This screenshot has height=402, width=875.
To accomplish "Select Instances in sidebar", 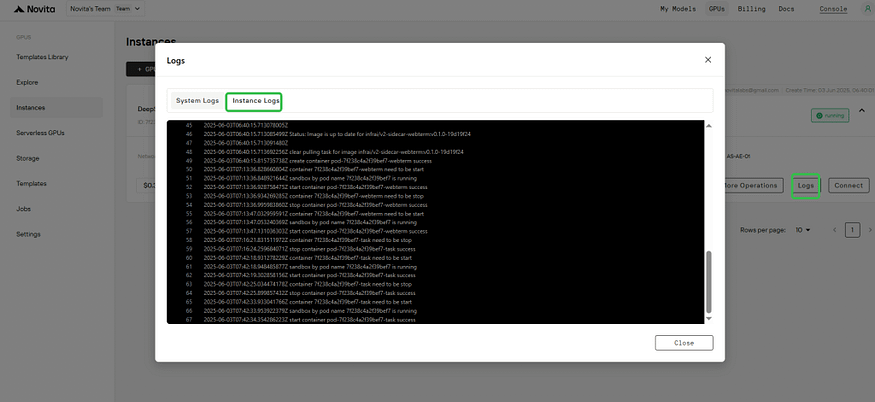I will click(56, 108).
